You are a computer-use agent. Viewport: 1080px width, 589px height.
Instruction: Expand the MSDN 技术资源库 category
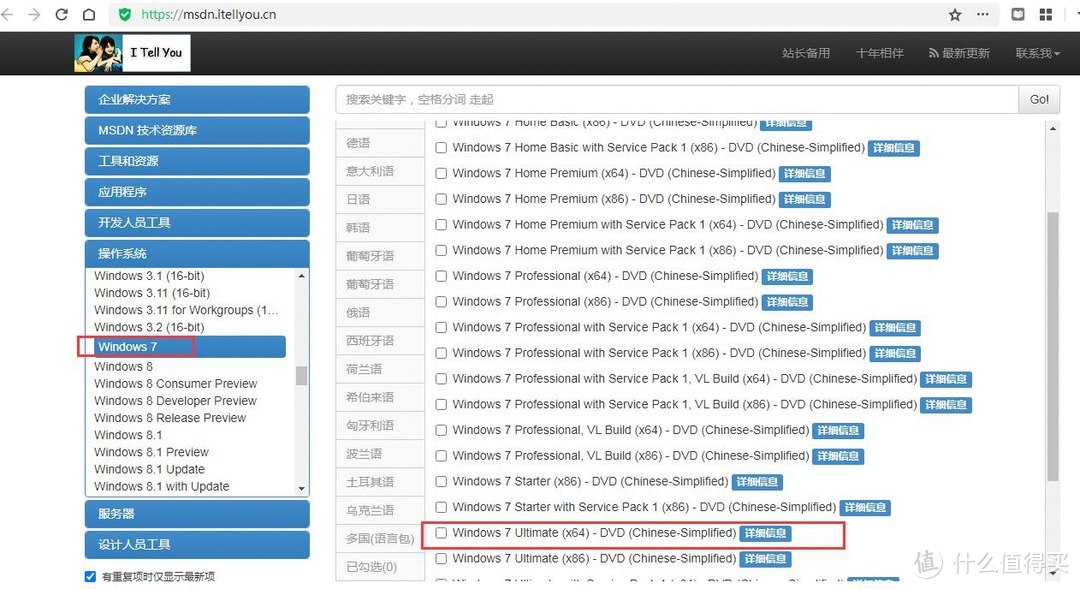tap(197, 130)
